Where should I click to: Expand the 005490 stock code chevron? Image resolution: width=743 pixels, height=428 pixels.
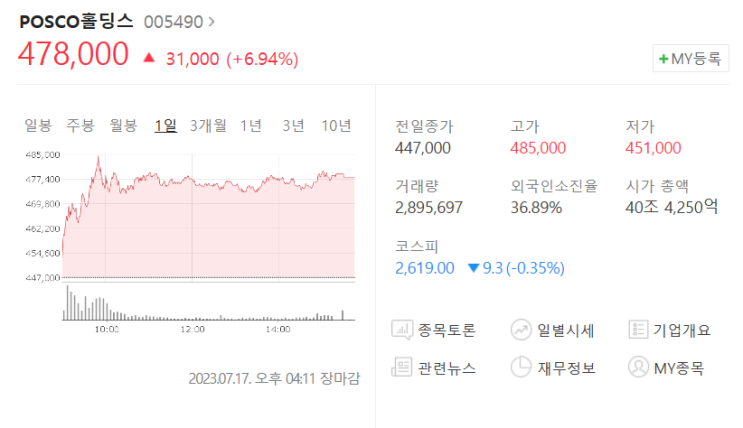(212, 21)
